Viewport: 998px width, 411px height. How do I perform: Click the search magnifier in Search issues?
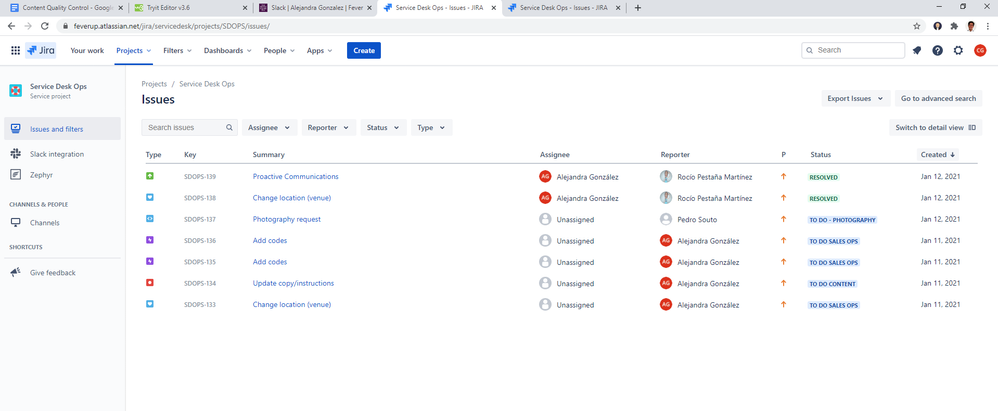229,127
